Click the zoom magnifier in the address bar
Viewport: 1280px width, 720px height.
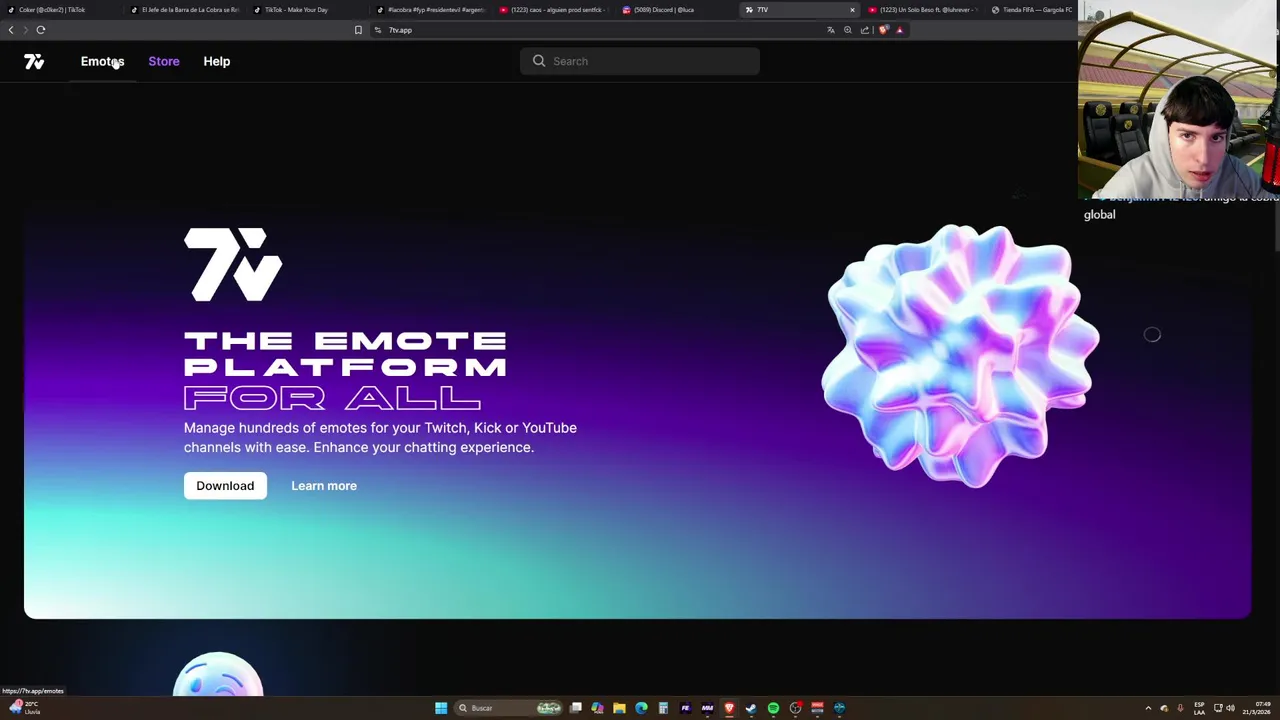pos(848,30)
